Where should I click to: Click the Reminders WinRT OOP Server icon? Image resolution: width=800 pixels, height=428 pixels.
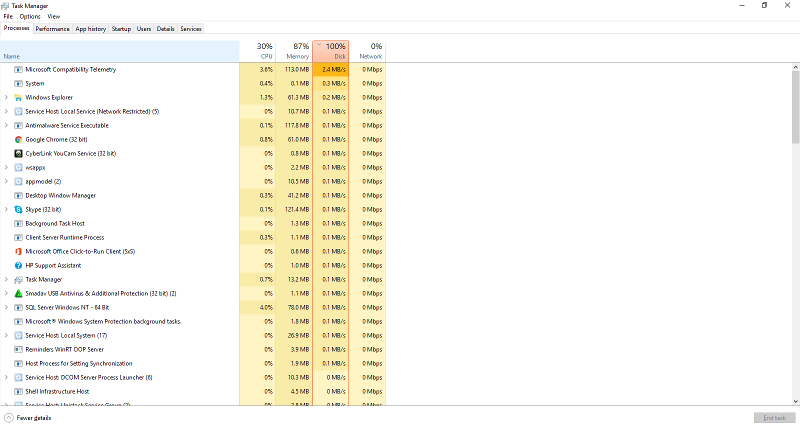click(x=18, y=350)
